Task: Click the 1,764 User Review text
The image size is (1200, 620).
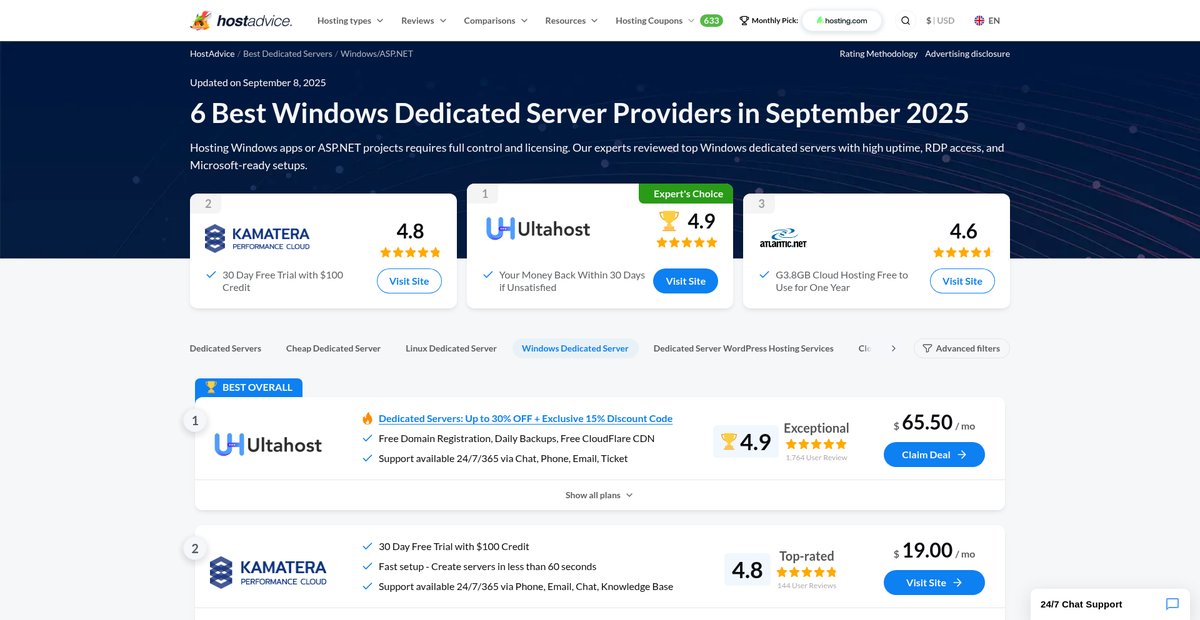Action: tap(816, 457)
